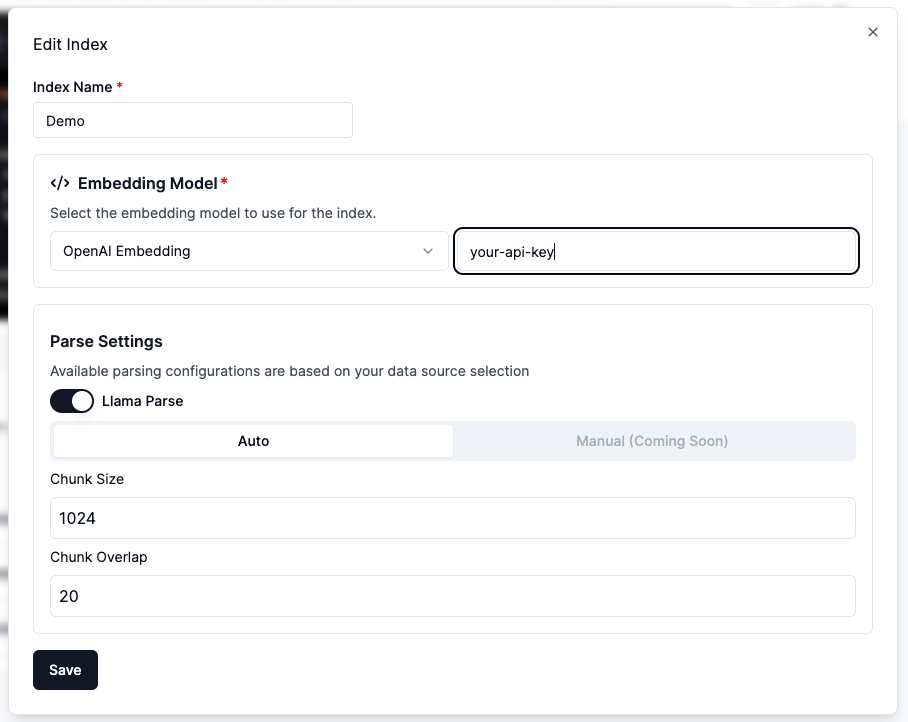Click the code brackets icon beside Embedding Model
908x722 pixels.
(x=60, y=183)
